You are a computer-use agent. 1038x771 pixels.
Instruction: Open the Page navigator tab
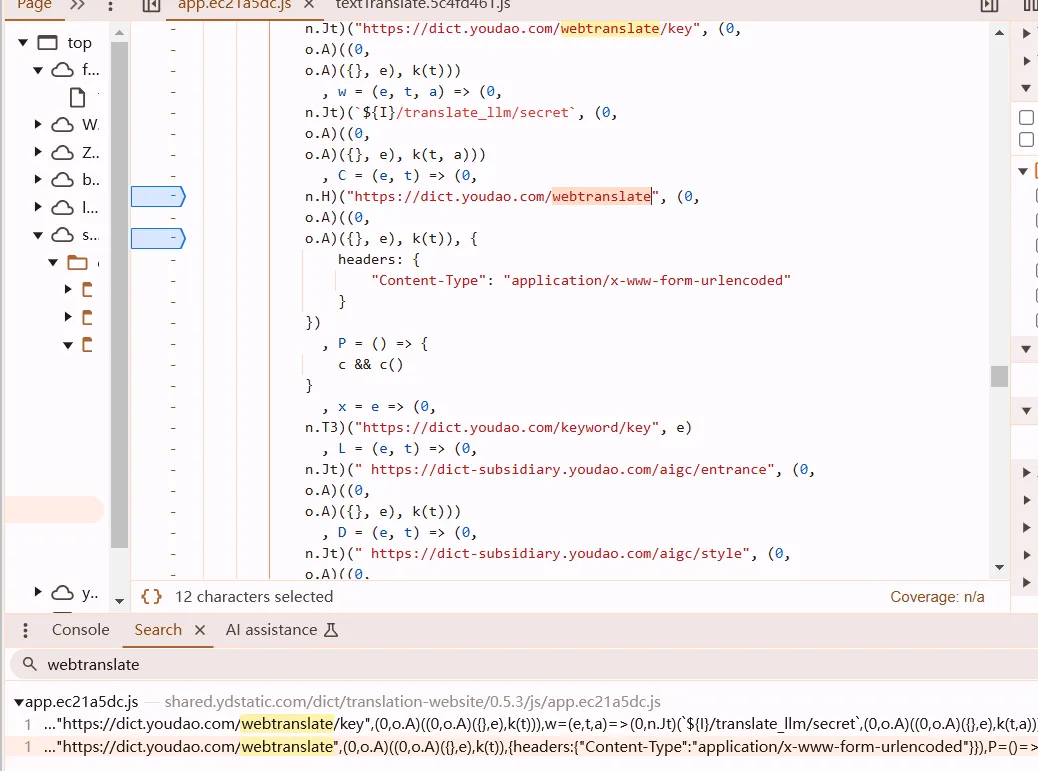tap(34, 5)
